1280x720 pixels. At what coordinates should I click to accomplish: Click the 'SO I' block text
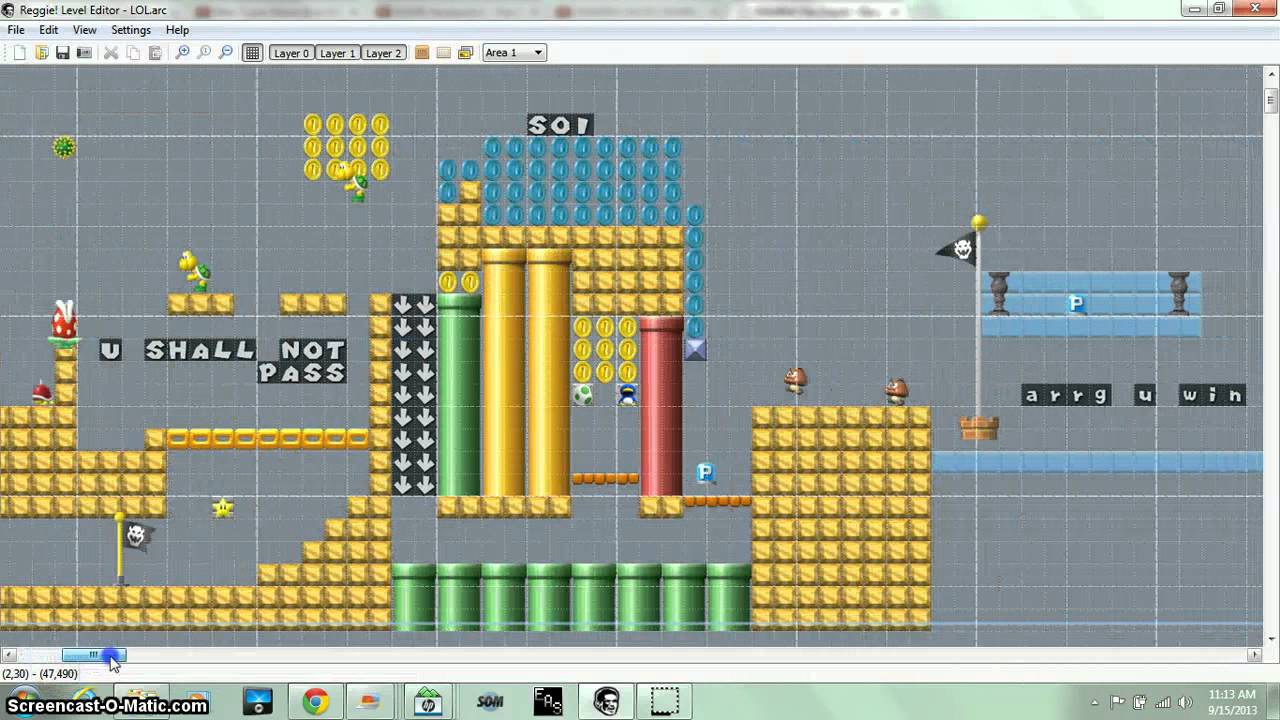[x=560, y=125]
